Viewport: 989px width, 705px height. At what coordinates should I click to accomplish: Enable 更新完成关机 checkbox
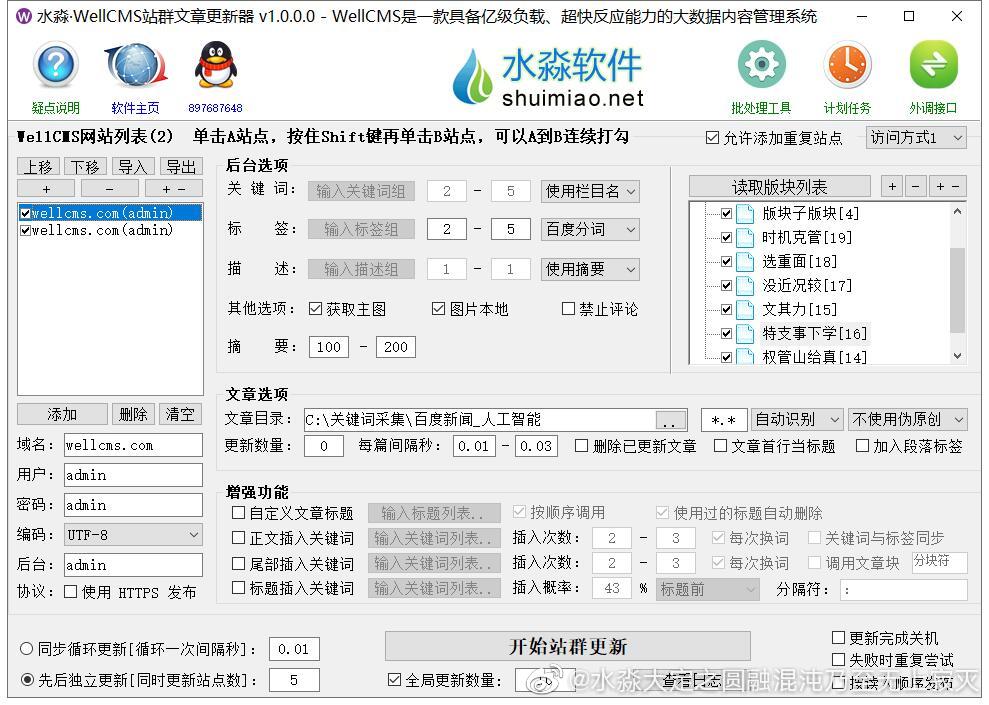838,638
